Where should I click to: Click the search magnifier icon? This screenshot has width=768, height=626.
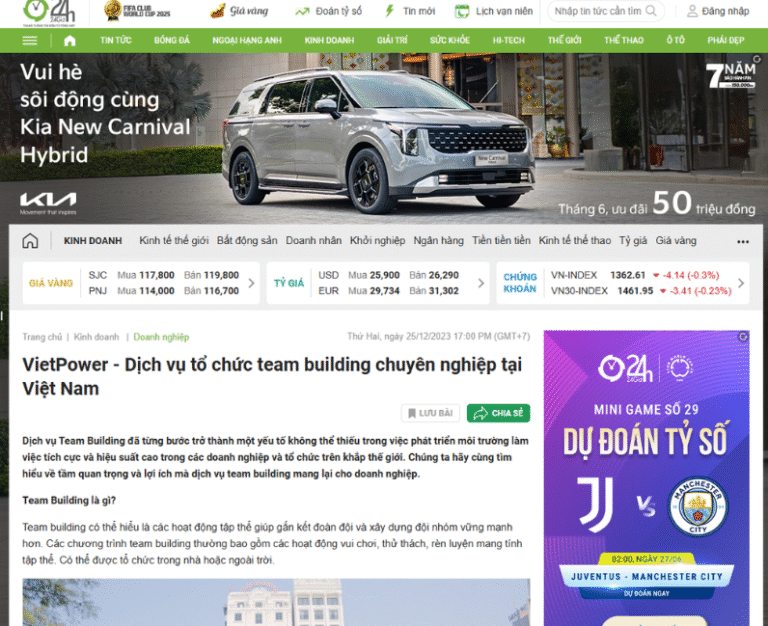click(x=651, y=11)
